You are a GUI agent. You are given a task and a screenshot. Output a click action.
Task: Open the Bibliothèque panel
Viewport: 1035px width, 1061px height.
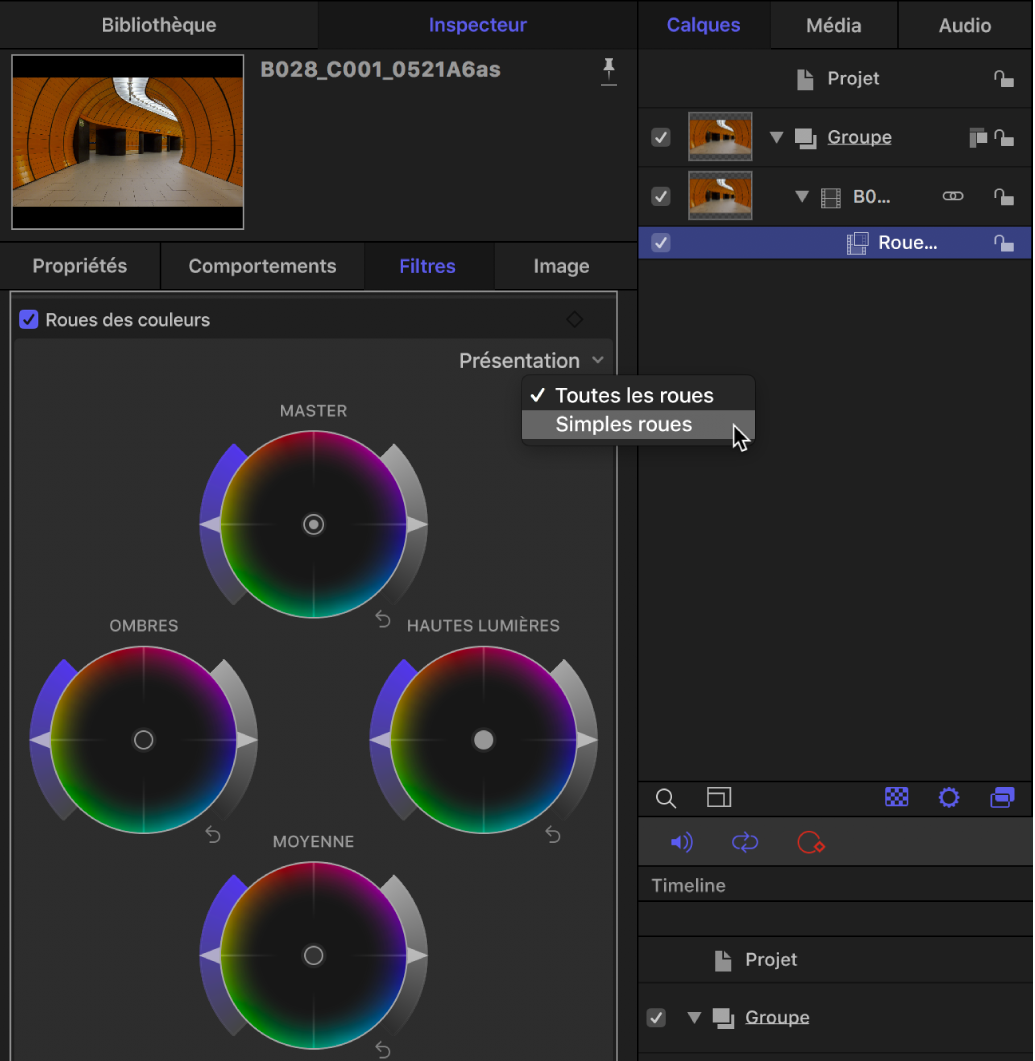[158, 25]
